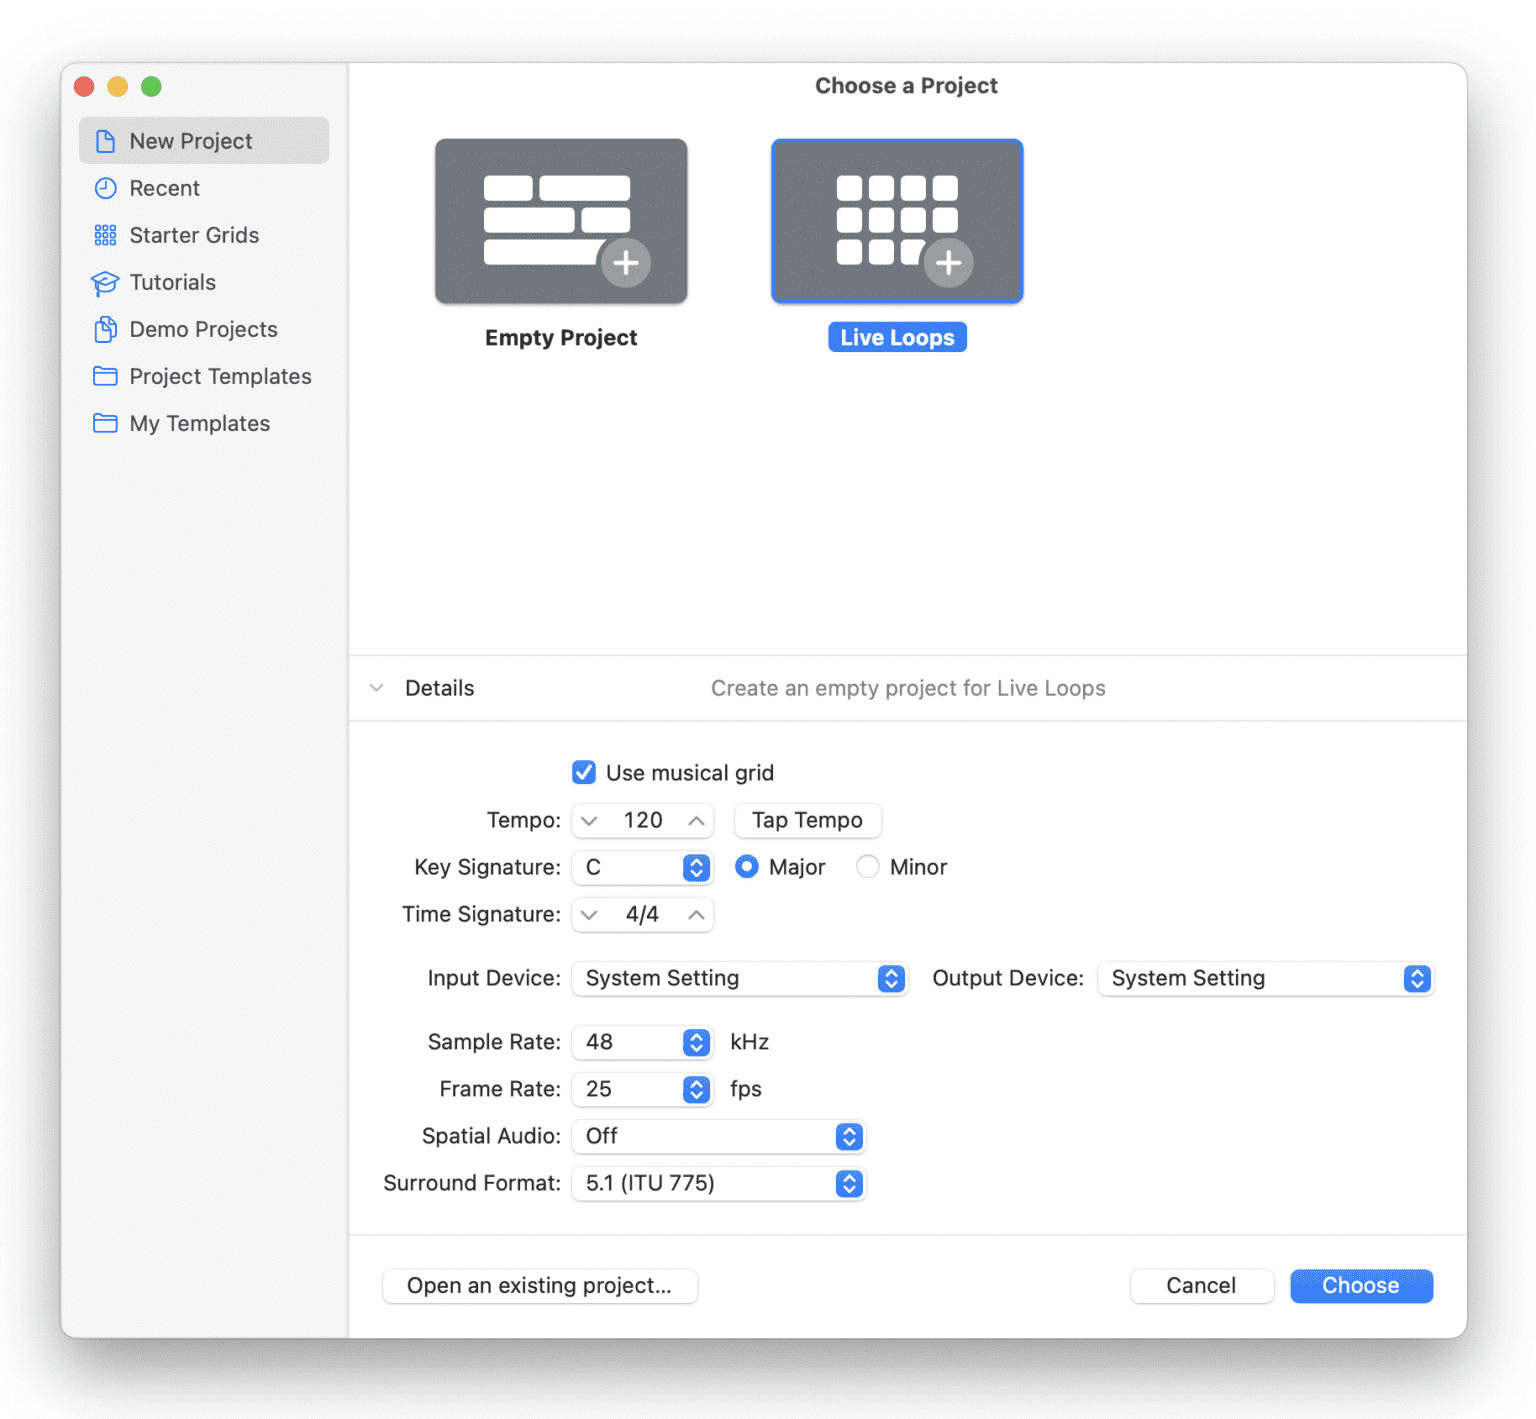Screen dimensions: 1536x1419
Task: Select the Major key radio button
Action: click(746, 867)
